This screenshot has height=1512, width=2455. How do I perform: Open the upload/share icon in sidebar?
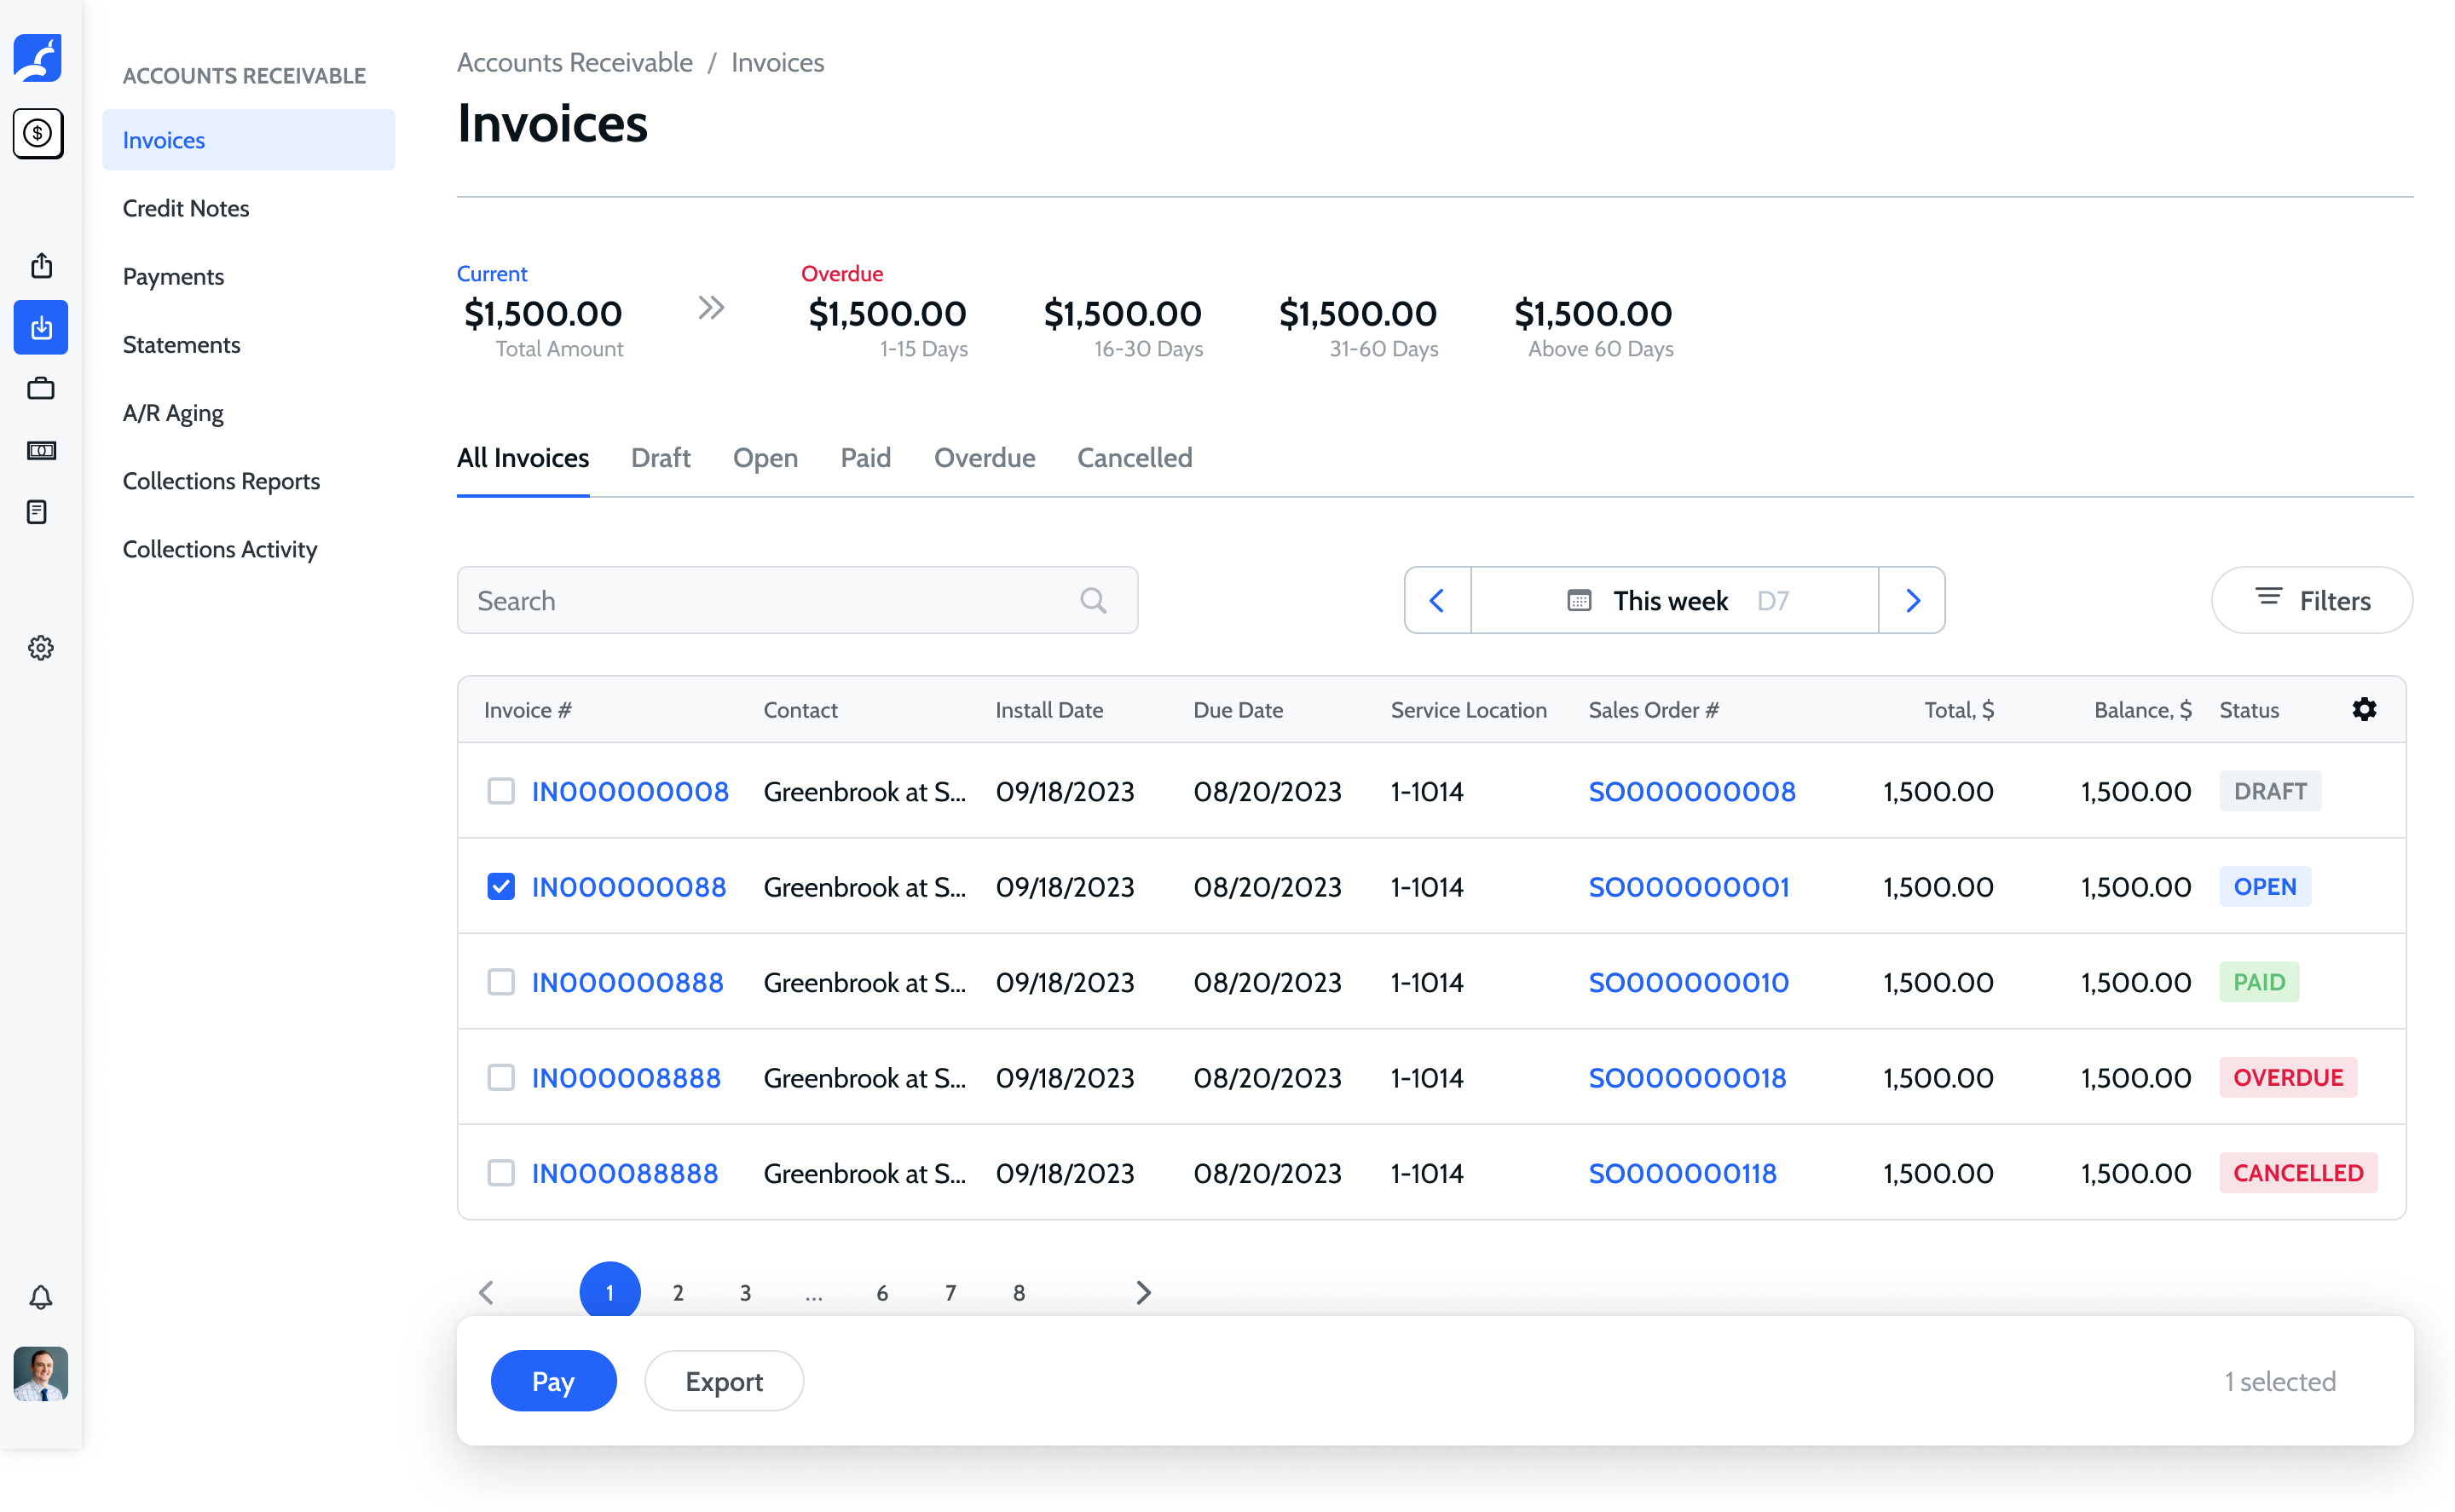pyautogui.click(x=41, y=266)
